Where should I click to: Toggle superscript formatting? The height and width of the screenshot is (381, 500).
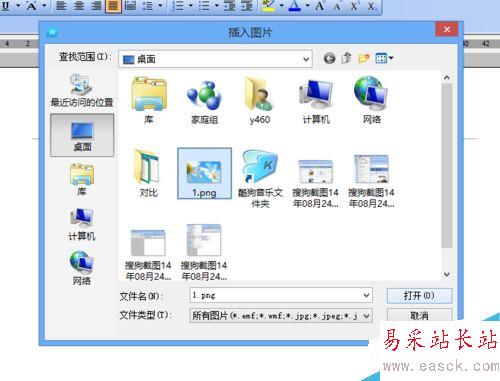point(354,6)
